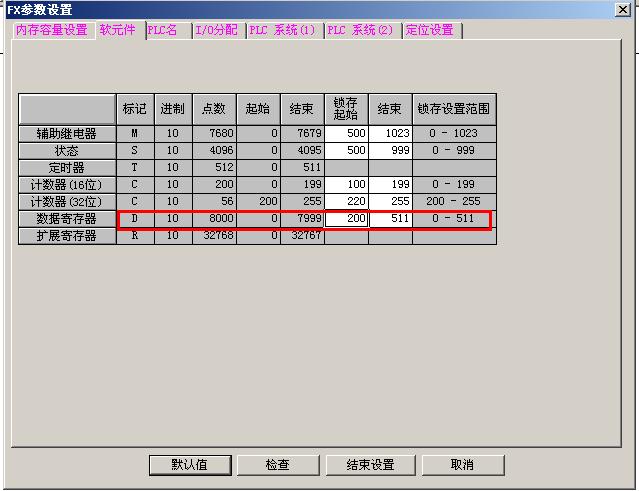Select the 辅助继电器 latch end field showing 1023
The height and width of the screenshot is (491, 639).
click(x=390, y=134)
